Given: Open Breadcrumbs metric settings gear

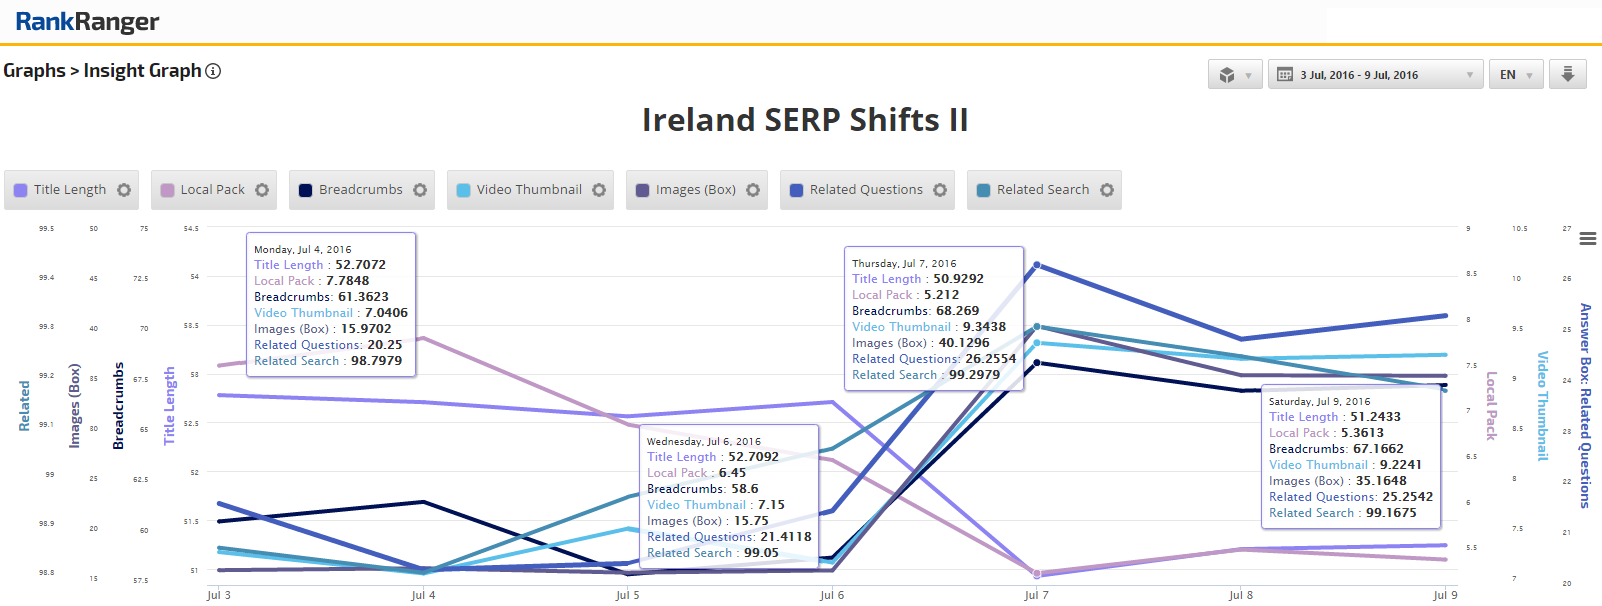Looking at the screenshot, I should pyautogui.click(x=420, y=190).
